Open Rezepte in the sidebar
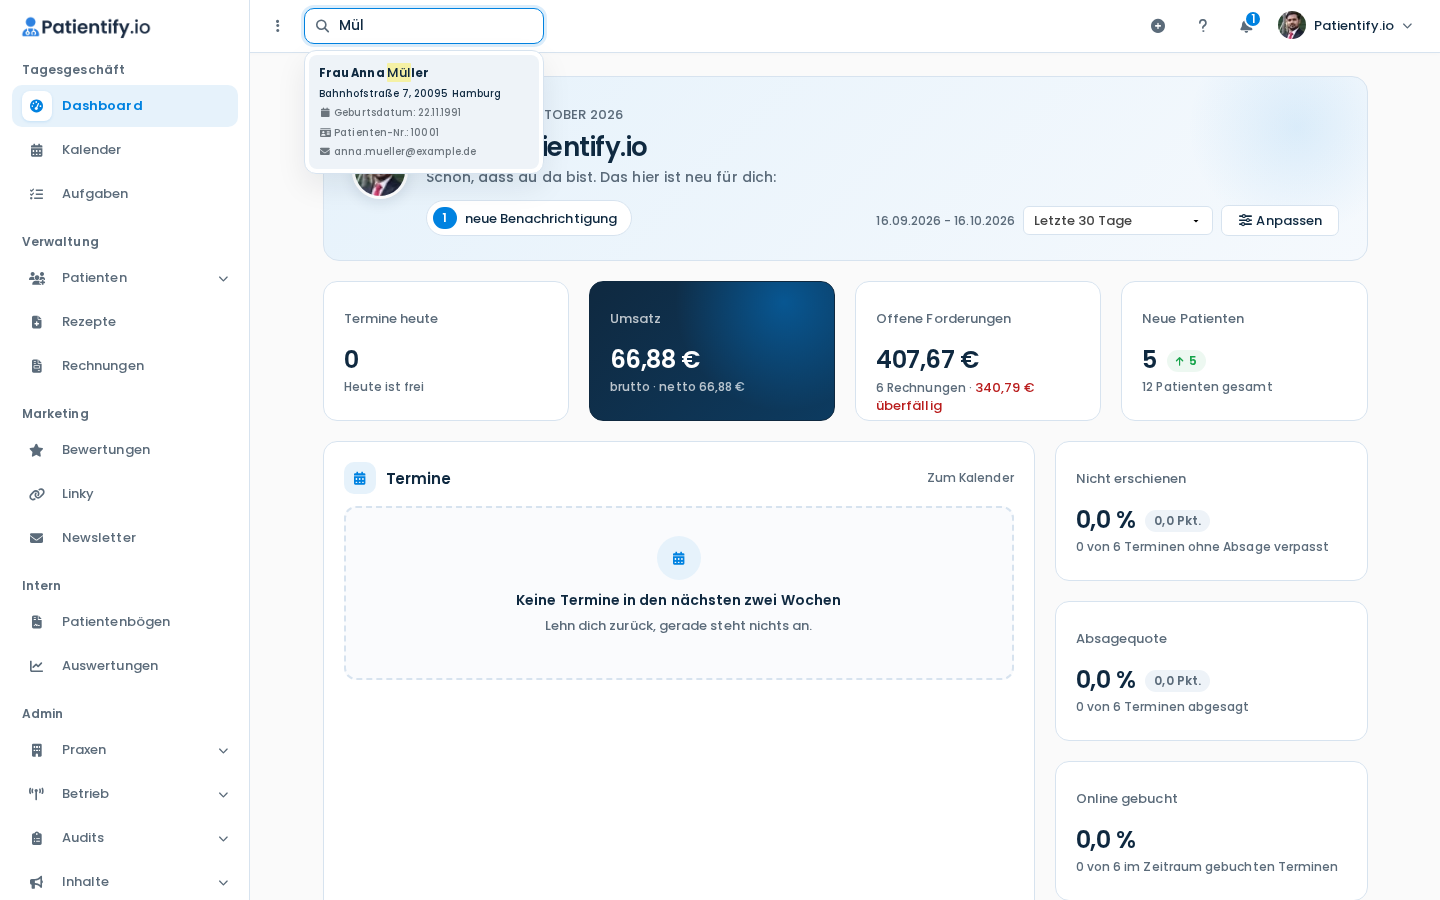The image size is (1440, 900). (x=125, y=322)
